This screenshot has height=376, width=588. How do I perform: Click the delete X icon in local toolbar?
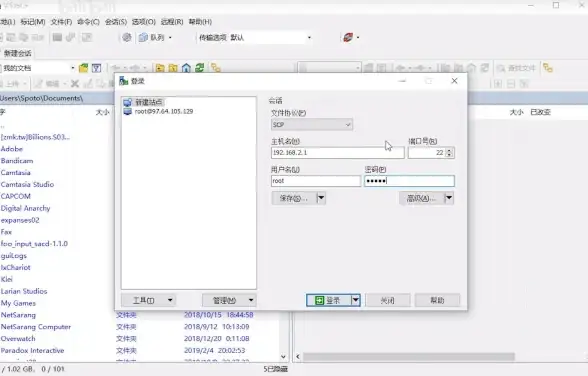[75, 84]
